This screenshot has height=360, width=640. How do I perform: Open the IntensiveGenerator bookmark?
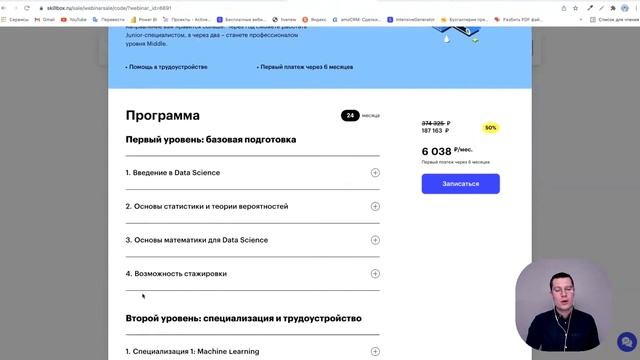(x=411, y=20)
